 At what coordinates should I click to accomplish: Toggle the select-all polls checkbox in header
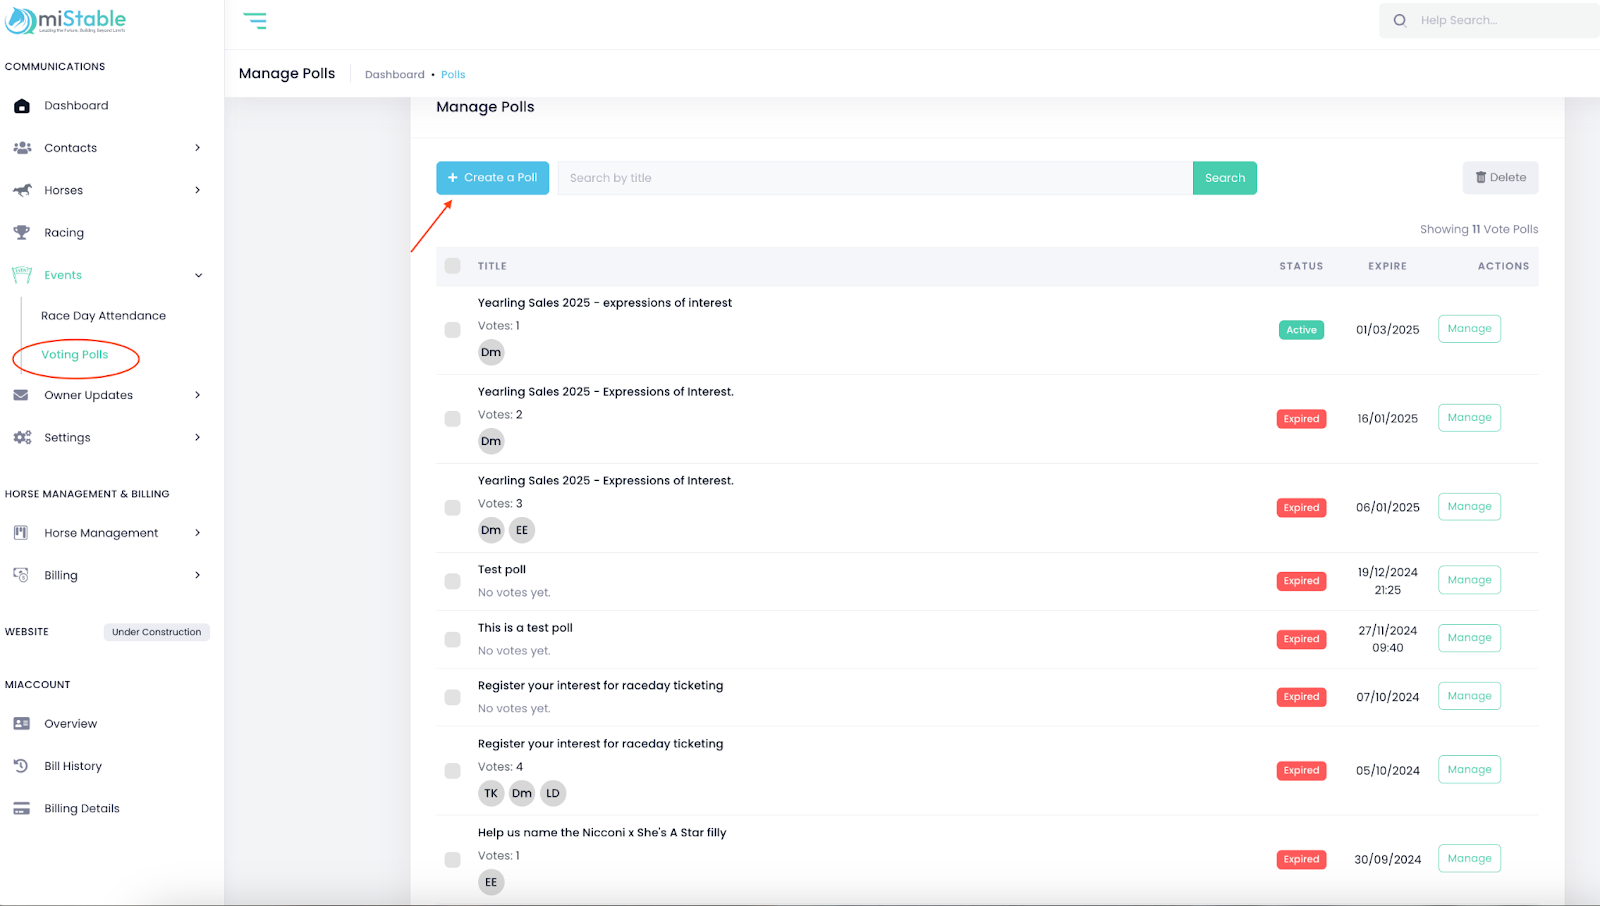(453, 266)
